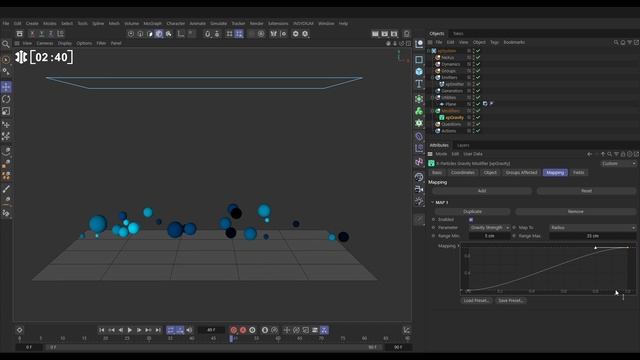Toggle timeline sound speaker icon
This screenshot has width=640, height=360.
[x=189, y=330]
